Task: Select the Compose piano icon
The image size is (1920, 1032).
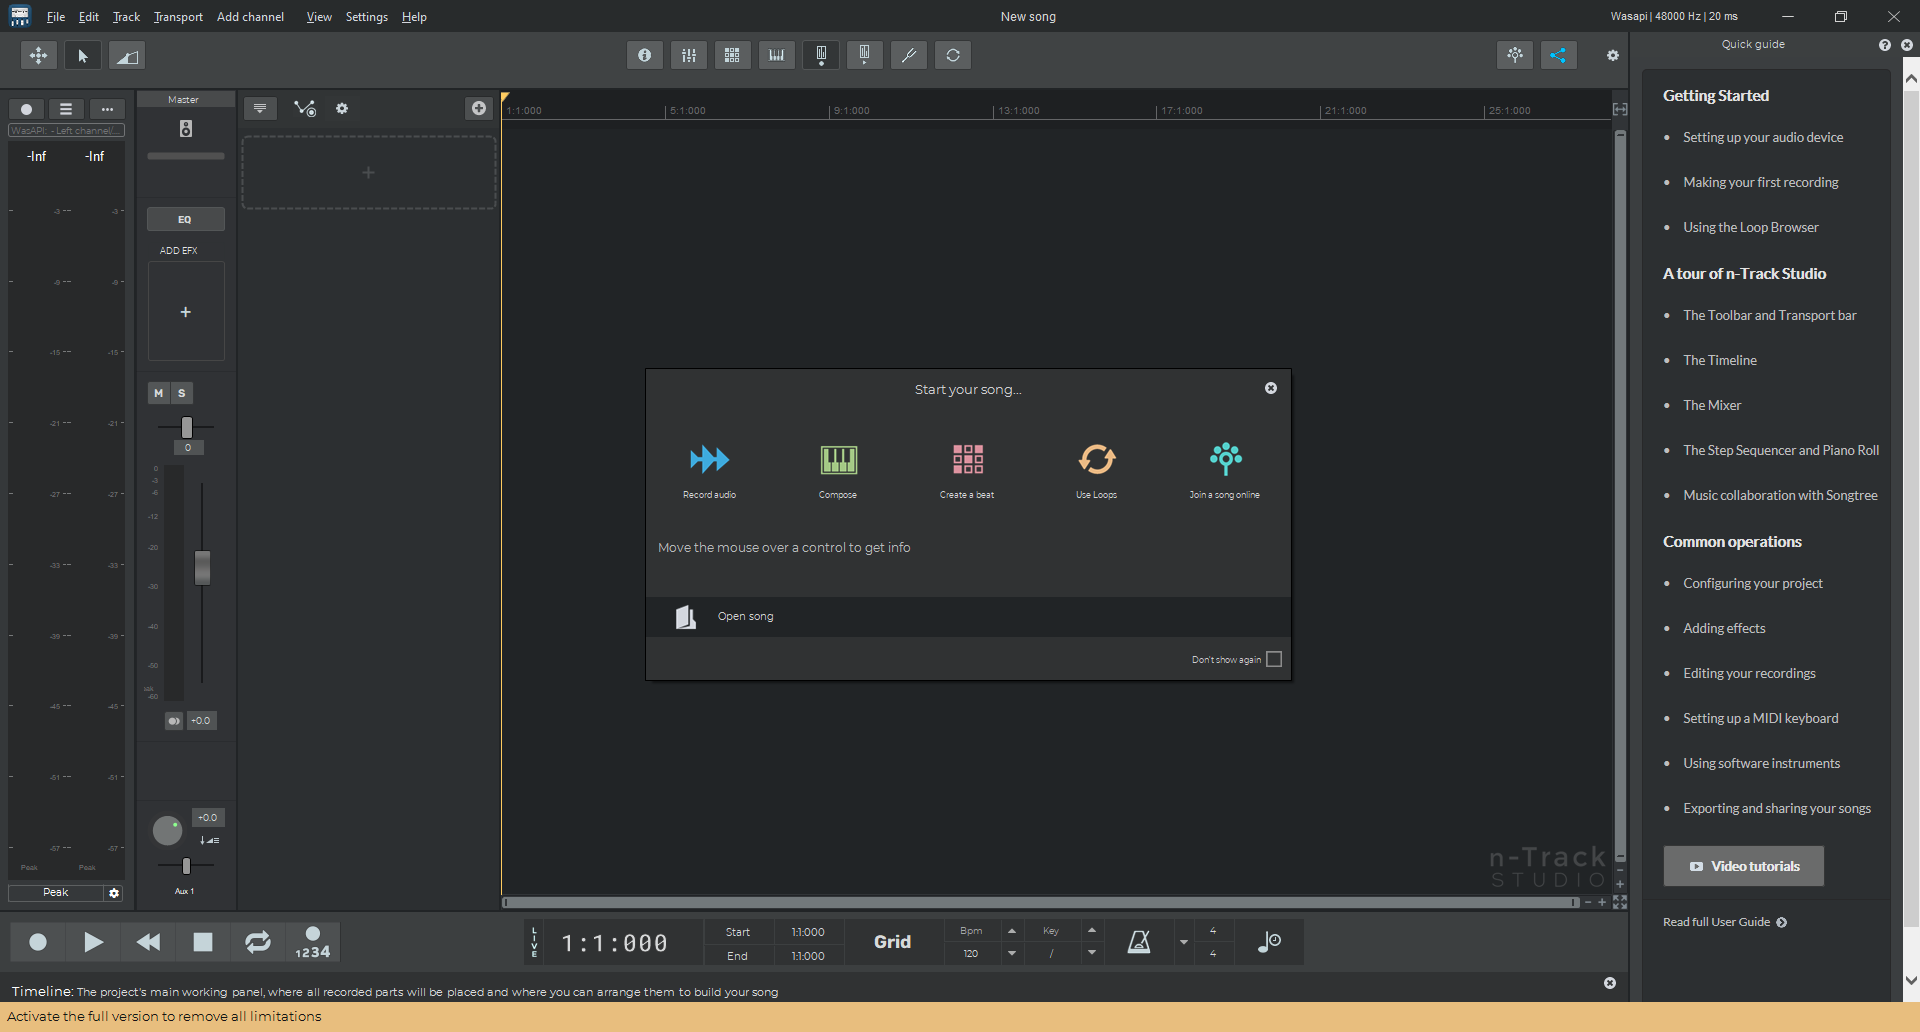Action: coord(838,460)
